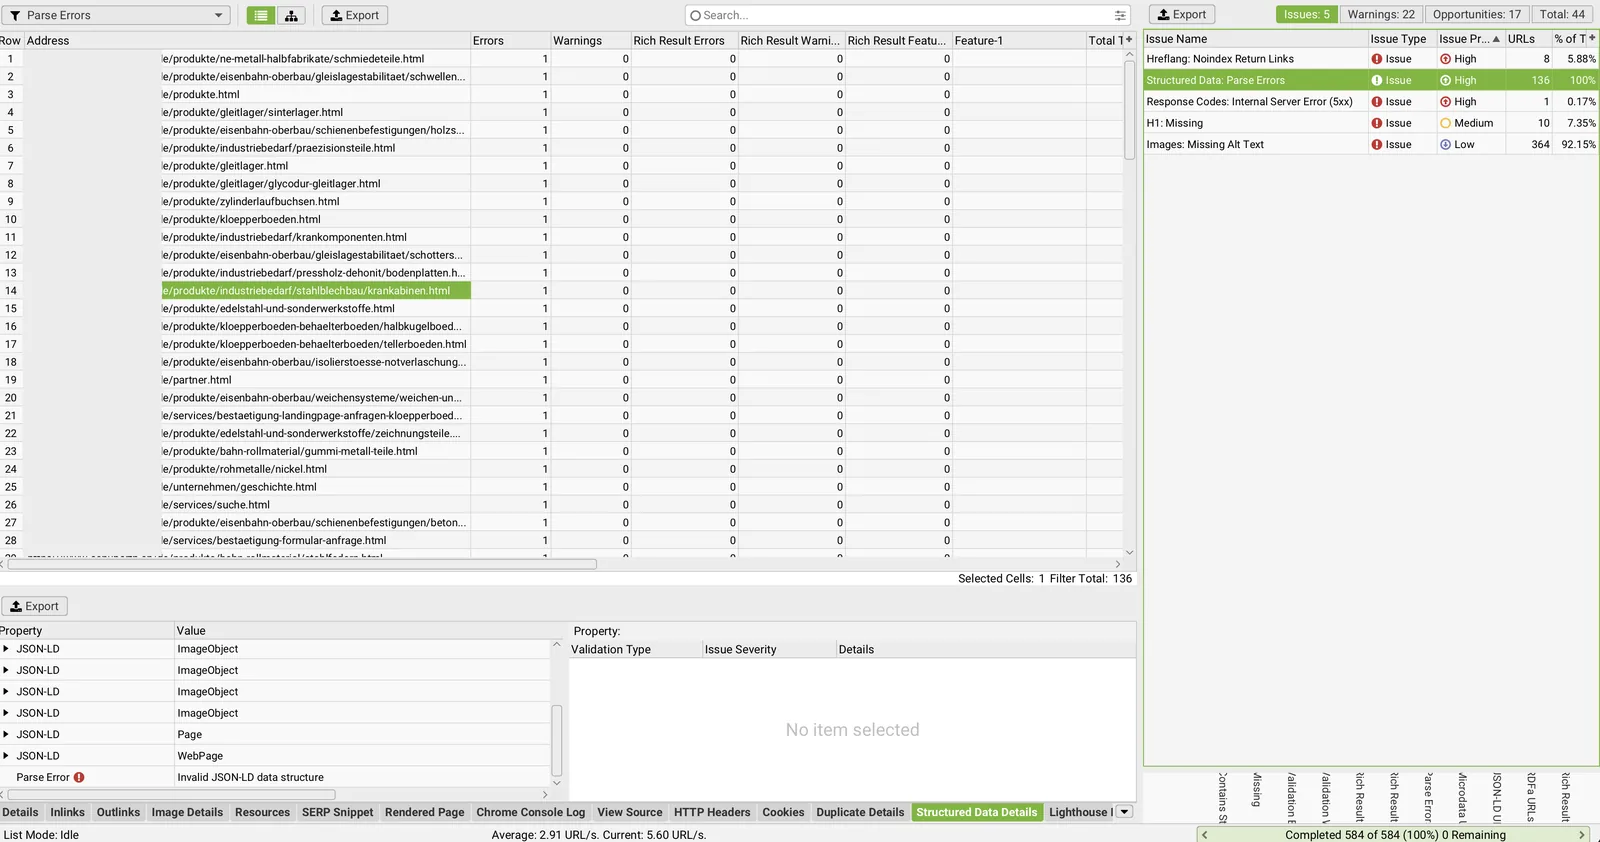Click High priority icon on Parse Errors row

[1445, 80]
